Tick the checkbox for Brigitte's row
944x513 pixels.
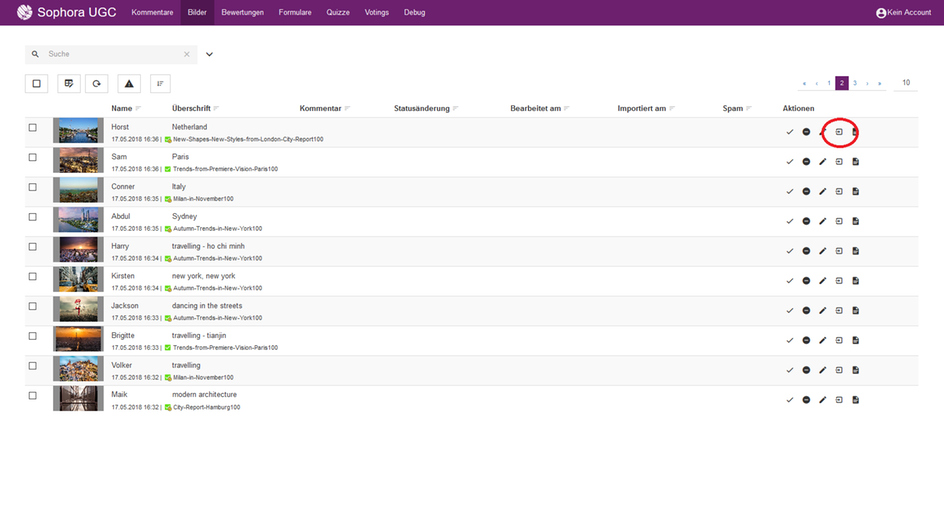33,336
